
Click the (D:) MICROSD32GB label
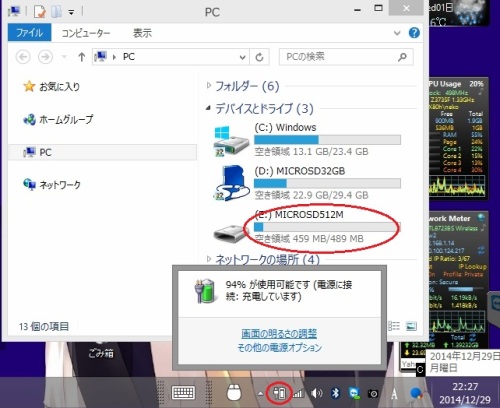300,171
